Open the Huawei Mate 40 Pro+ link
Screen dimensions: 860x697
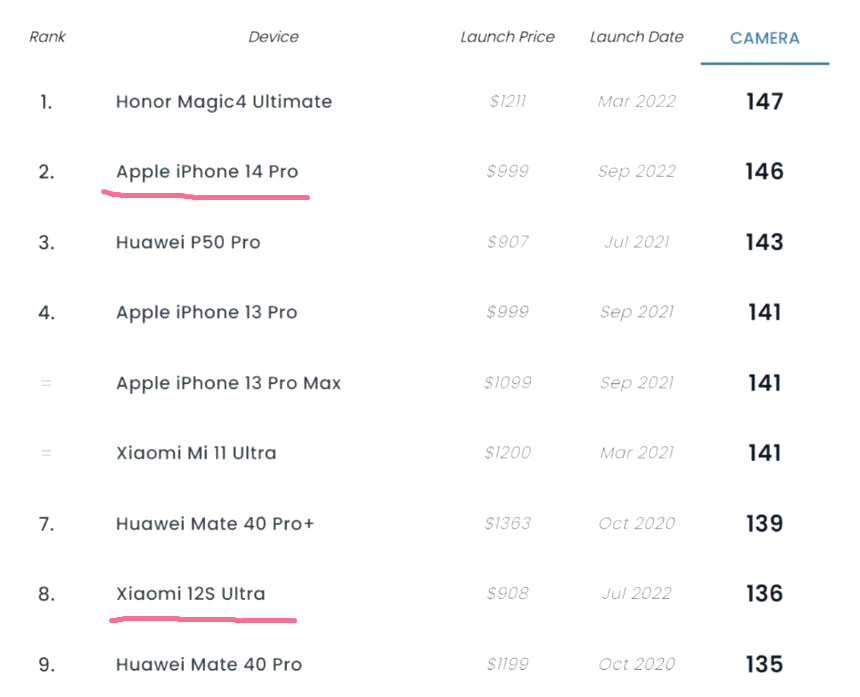(215, 524)
